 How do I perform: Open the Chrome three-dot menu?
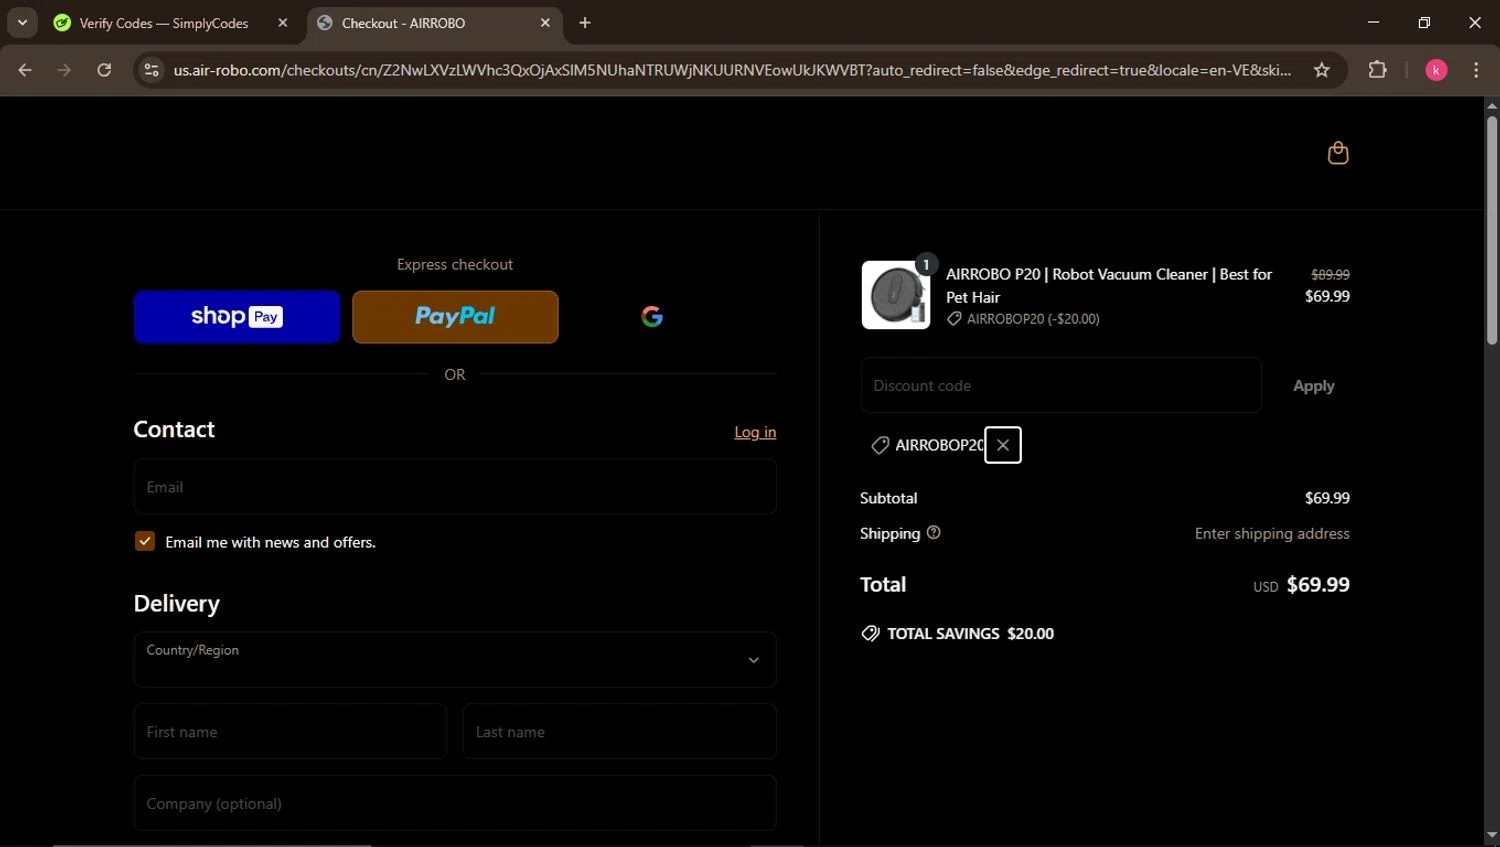click(x=1476, y=70)
